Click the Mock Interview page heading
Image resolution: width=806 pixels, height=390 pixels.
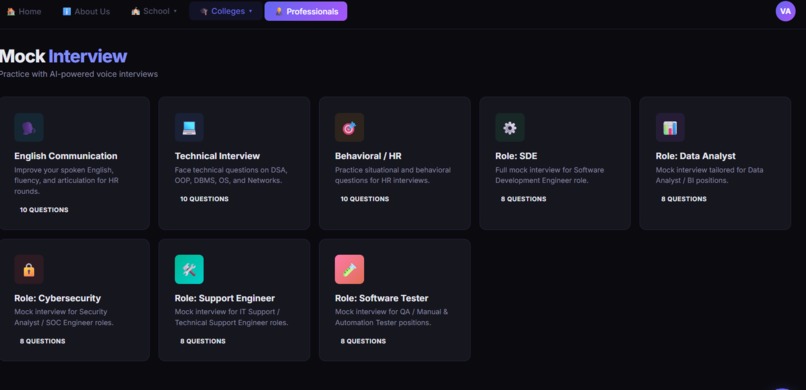pos(63,56)
